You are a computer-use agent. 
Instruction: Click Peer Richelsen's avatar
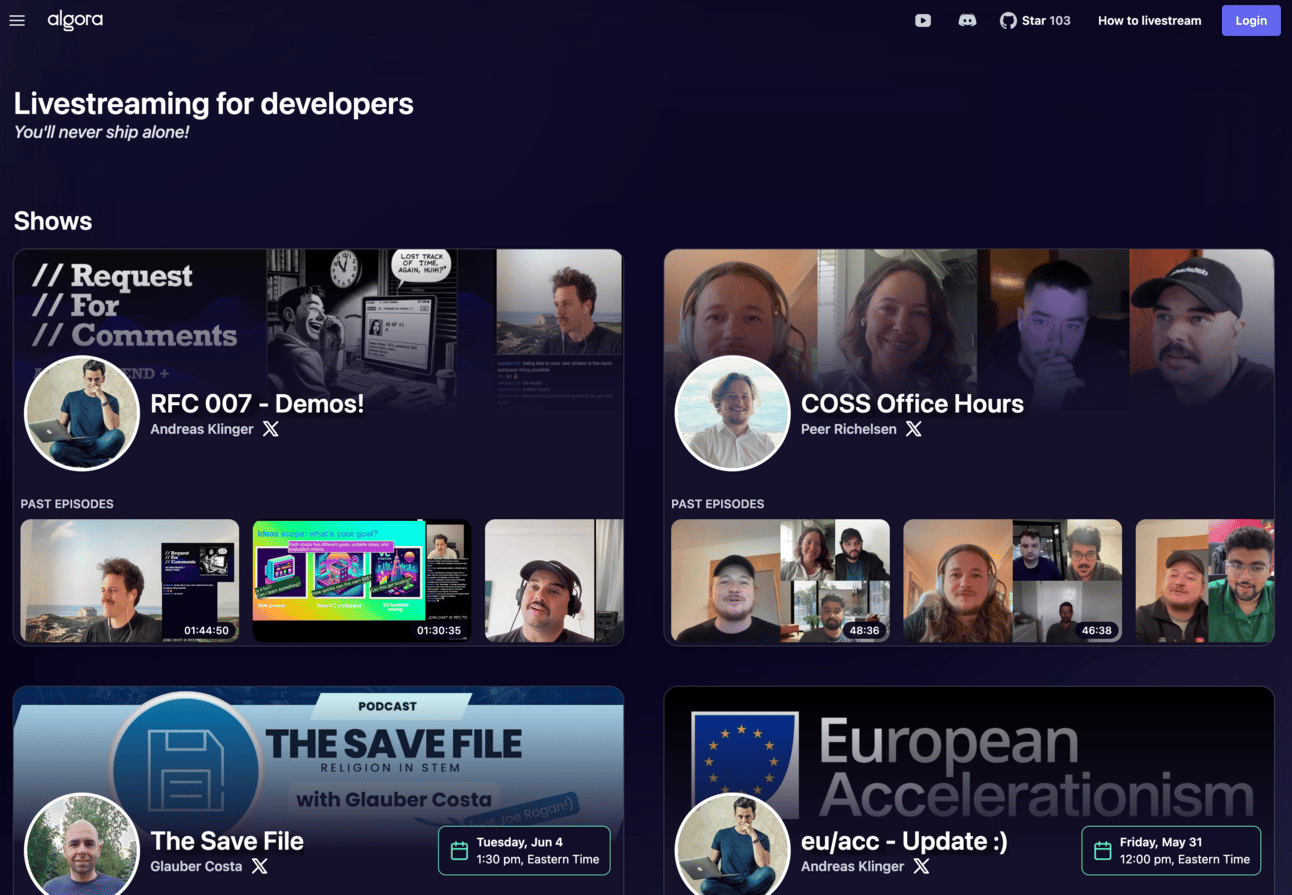point(733,413)
